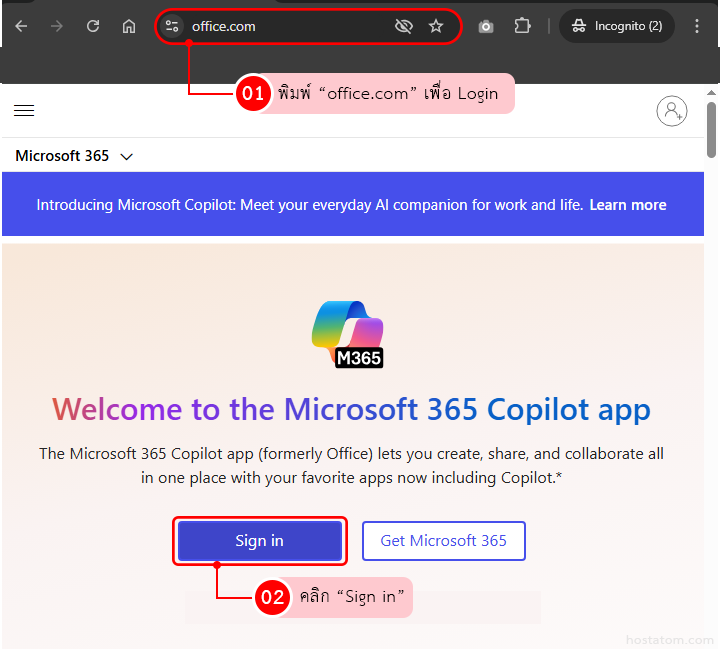Click the Get Microsoft 365 button
The height and width of the screenshot is (649, 720).
click(x=443, y=541)
